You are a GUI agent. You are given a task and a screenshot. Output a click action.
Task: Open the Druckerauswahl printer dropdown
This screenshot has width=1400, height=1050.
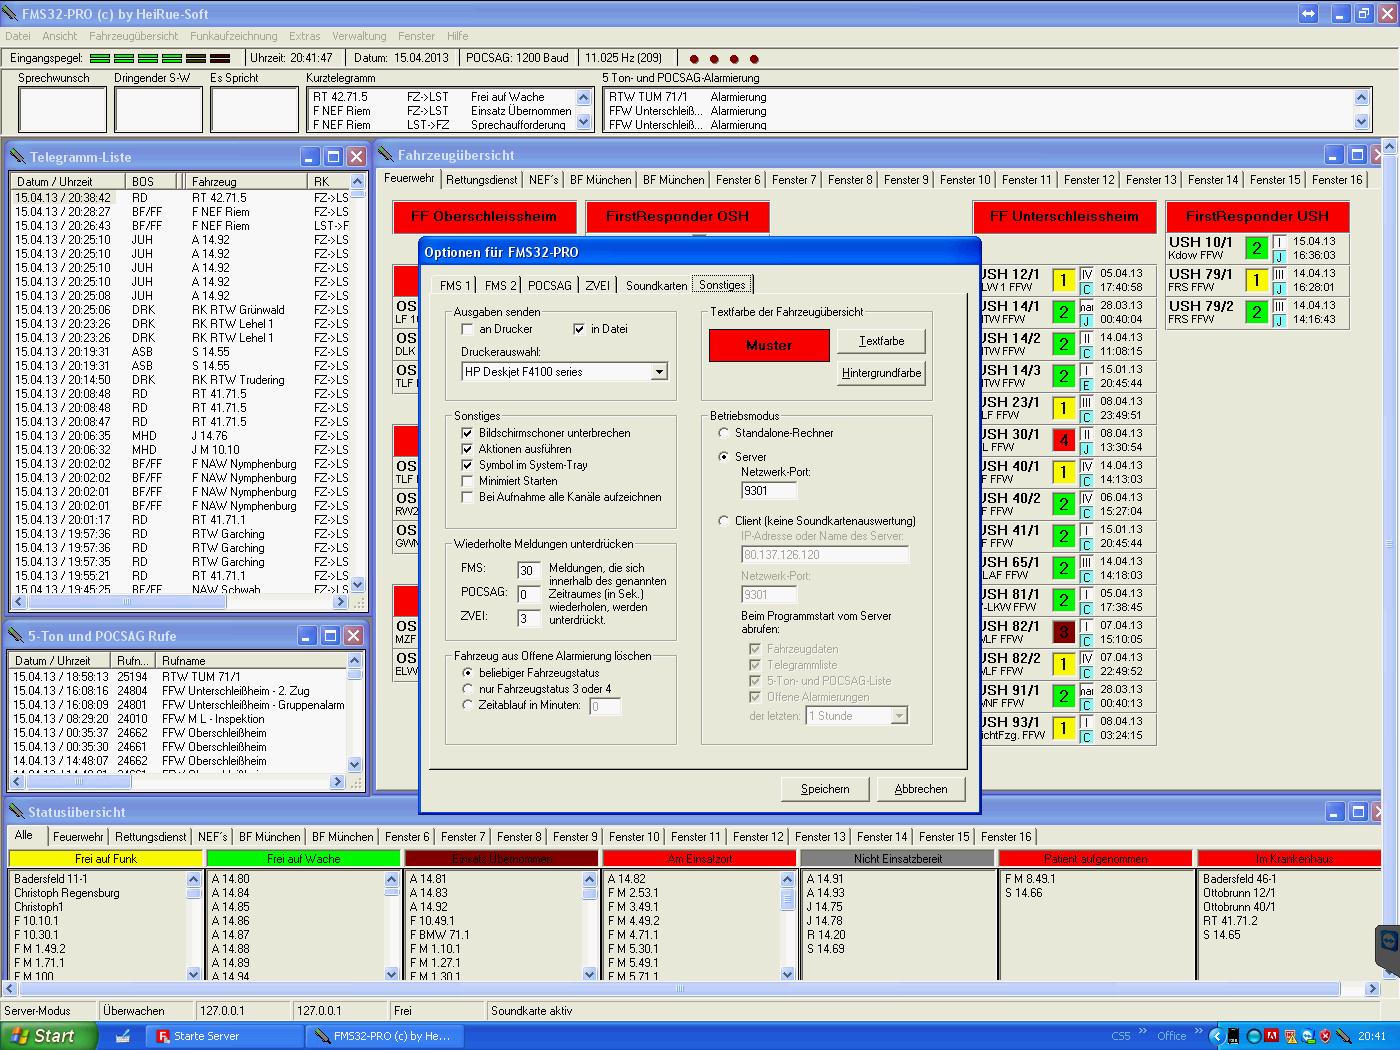659,372
